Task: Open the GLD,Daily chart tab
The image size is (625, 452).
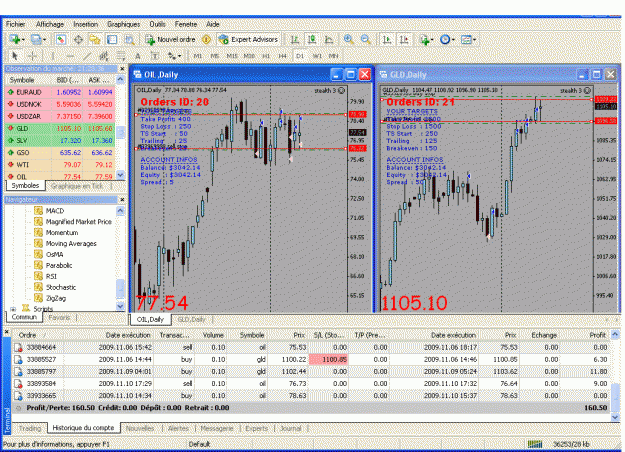Action: pyautogui.click(x=191, y=319)
